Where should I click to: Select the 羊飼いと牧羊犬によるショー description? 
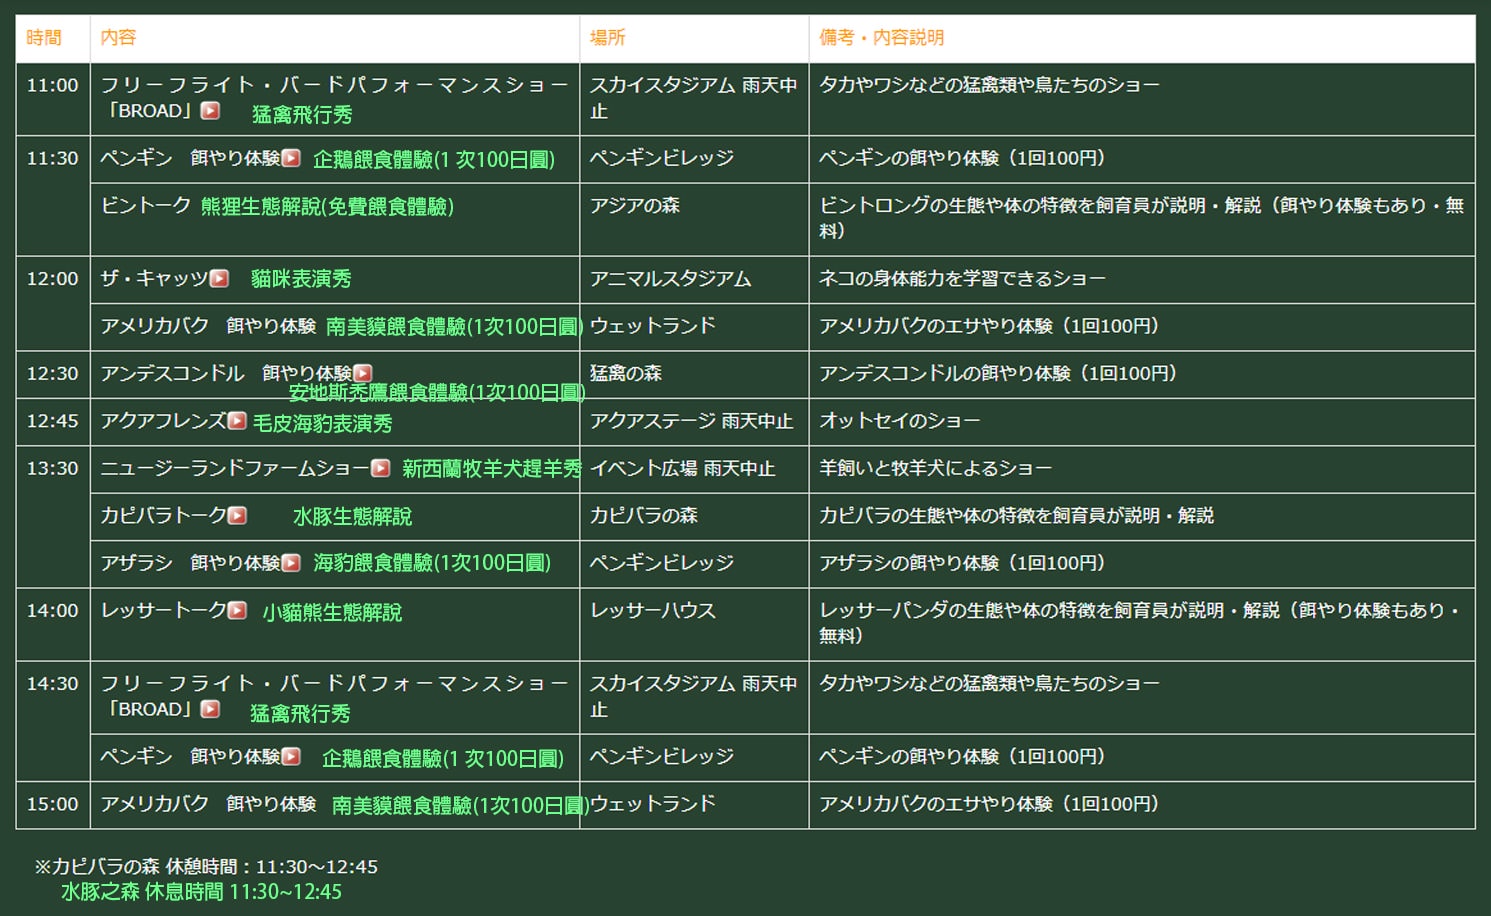tap(935, 468)
